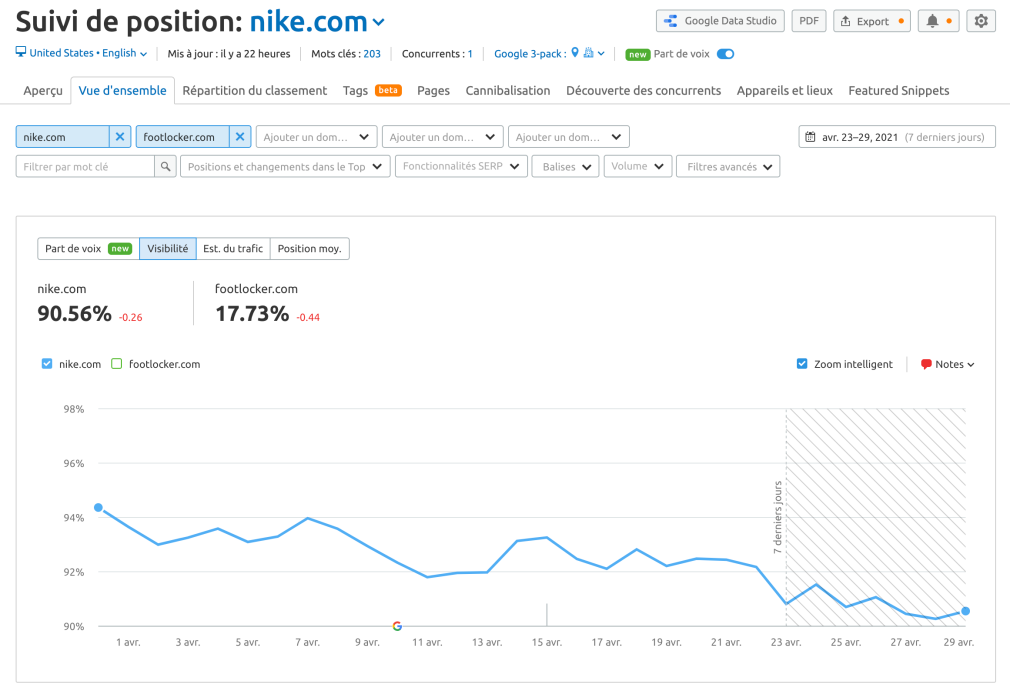1010x694 pixels.
Task: Open the second Ajouter un domaine dropdown
Action: 442,137
